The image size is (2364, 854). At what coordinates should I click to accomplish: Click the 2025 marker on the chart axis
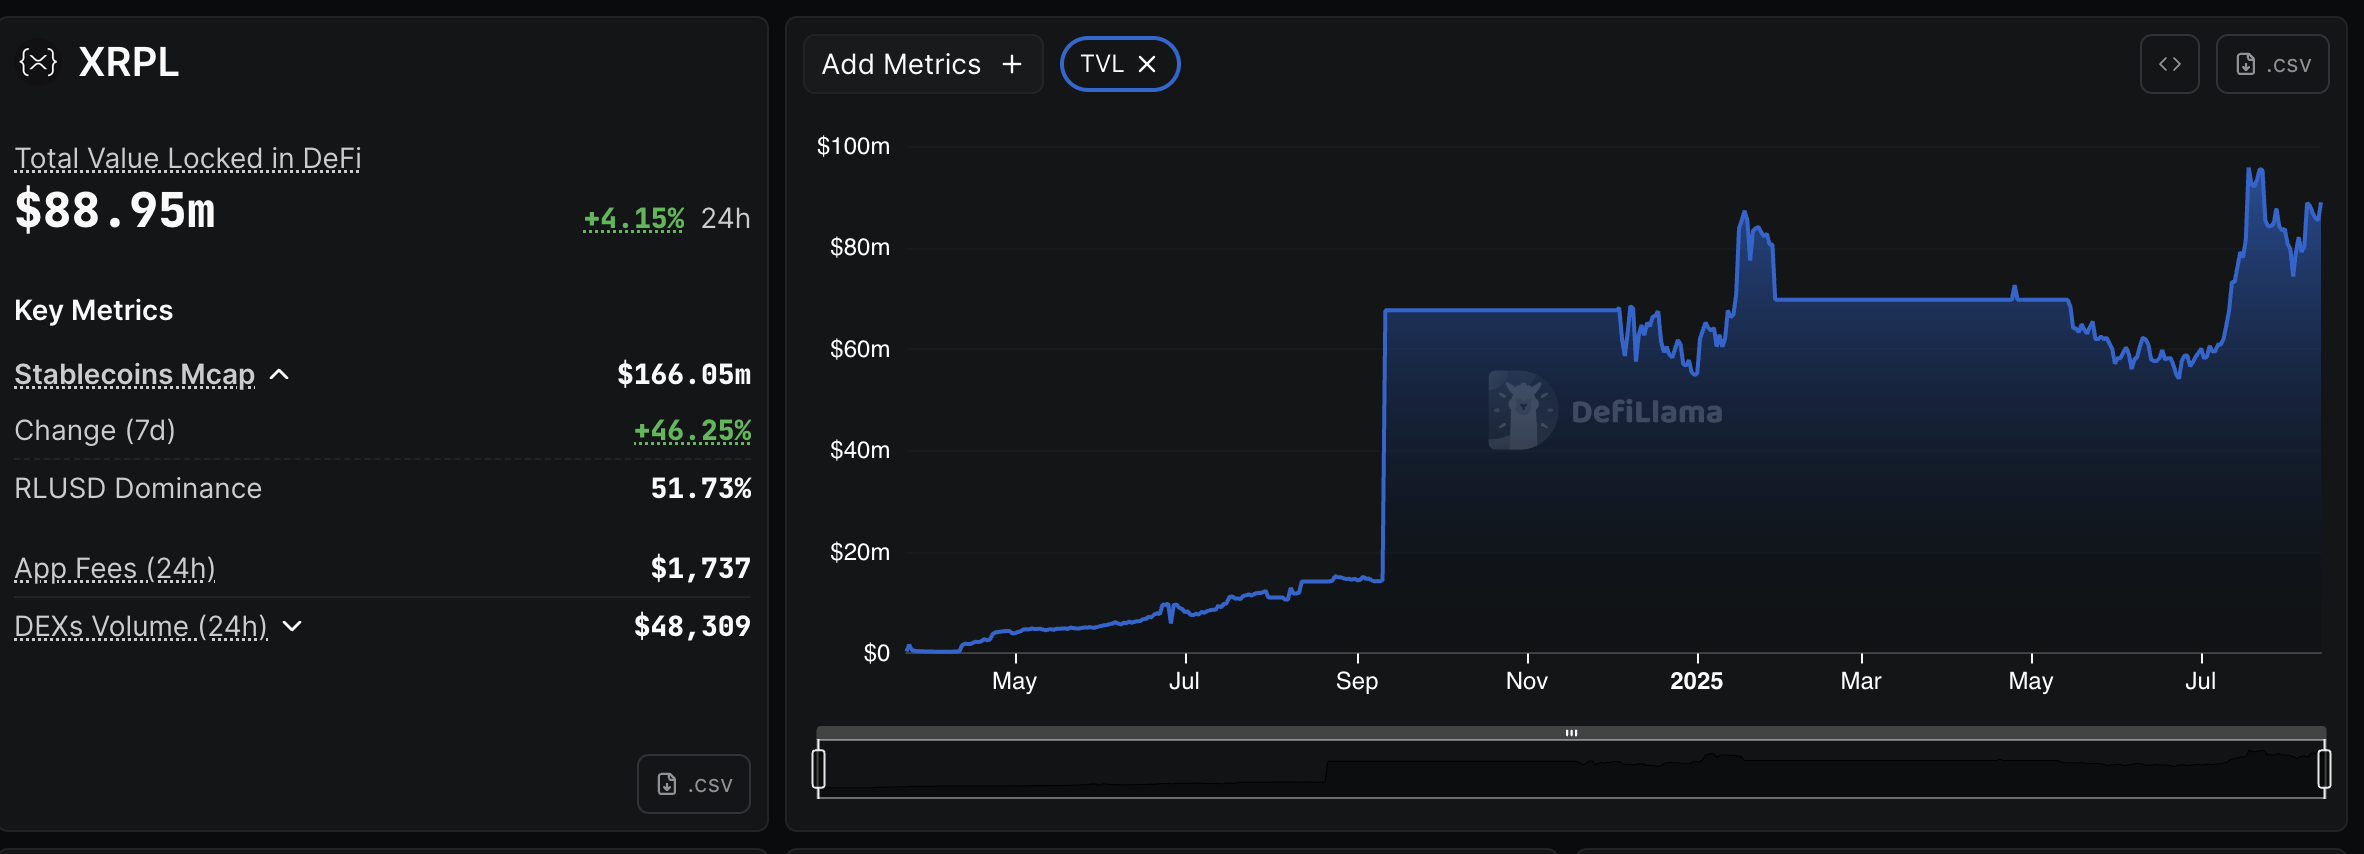pos(1696,681)
